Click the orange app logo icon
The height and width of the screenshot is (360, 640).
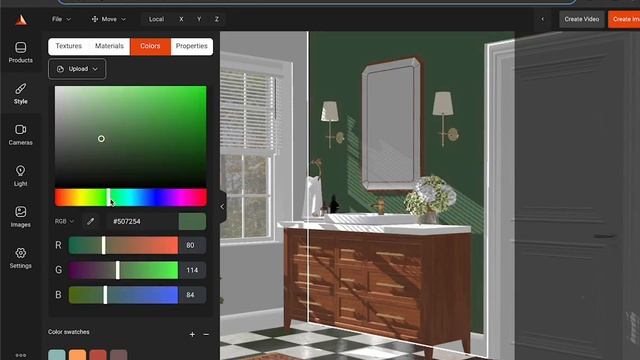(x=21, y=20)
